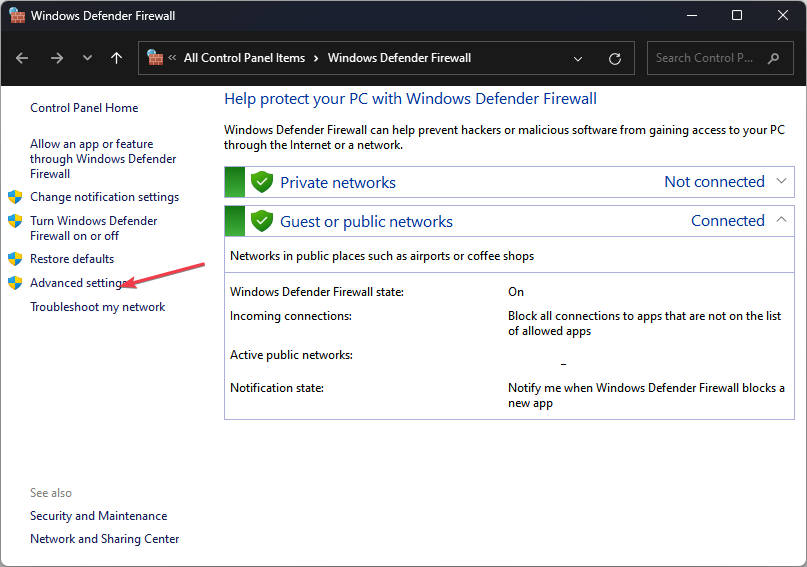Click Restore defaults link
The image size is (807, 567).
(x=72, y=259)
